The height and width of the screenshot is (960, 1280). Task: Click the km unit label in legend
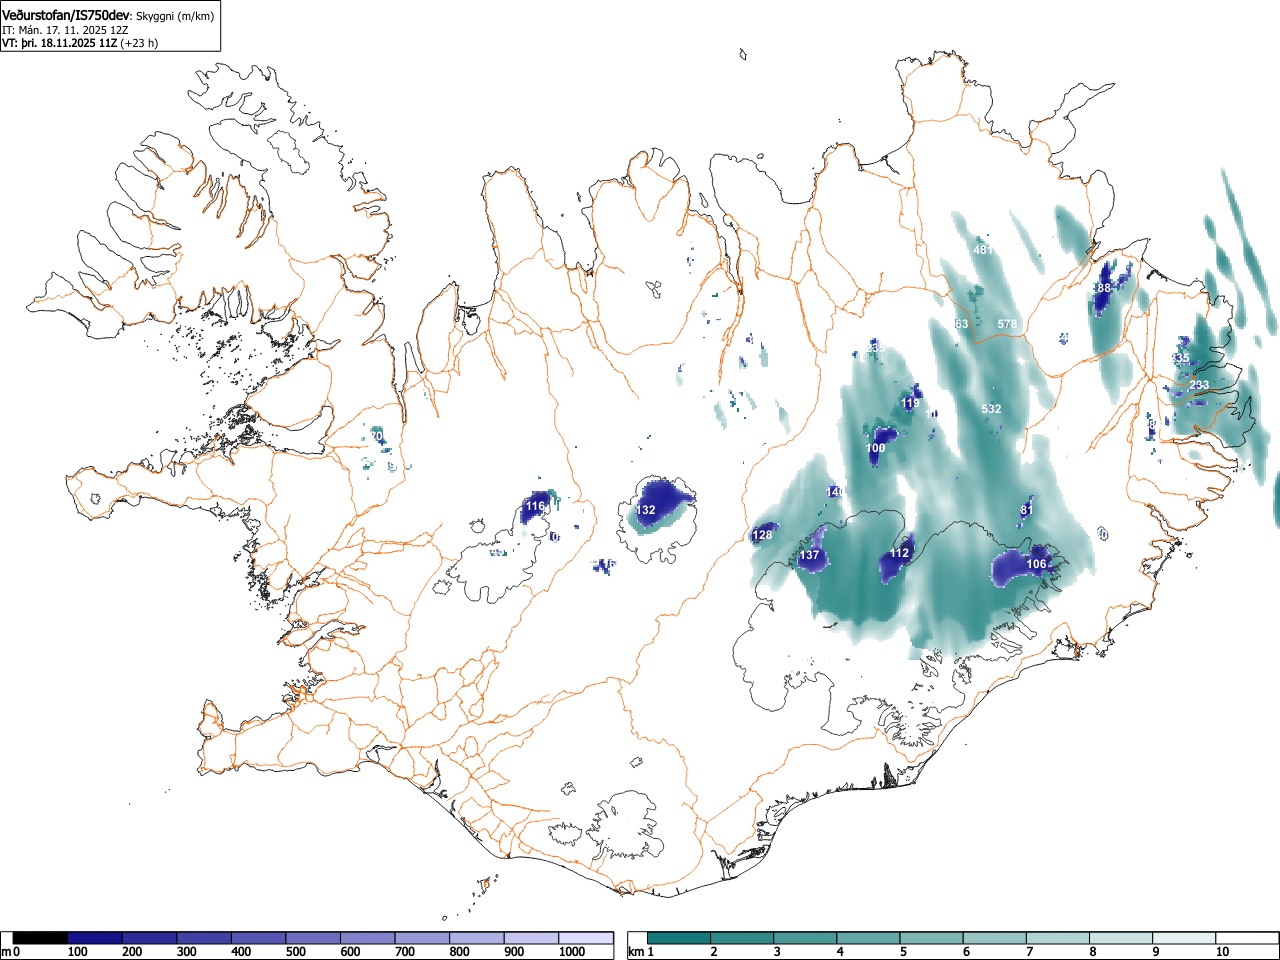635,952
